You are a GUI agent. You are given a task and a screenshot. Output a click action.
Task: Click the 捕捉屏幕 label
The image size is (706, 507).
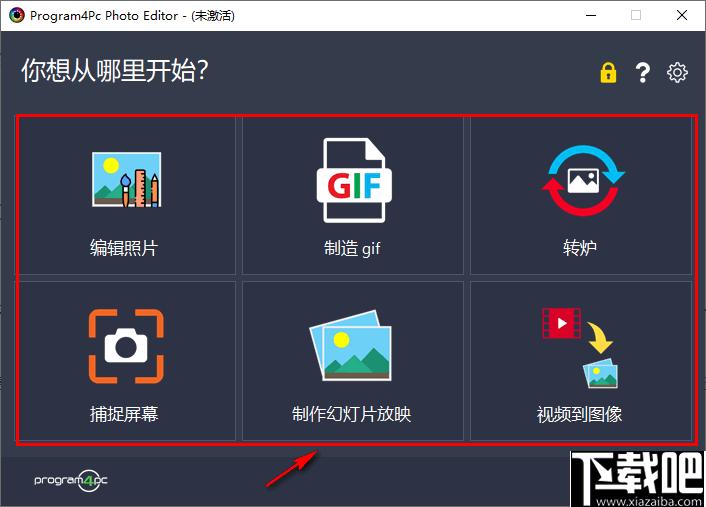pos(124,414)
